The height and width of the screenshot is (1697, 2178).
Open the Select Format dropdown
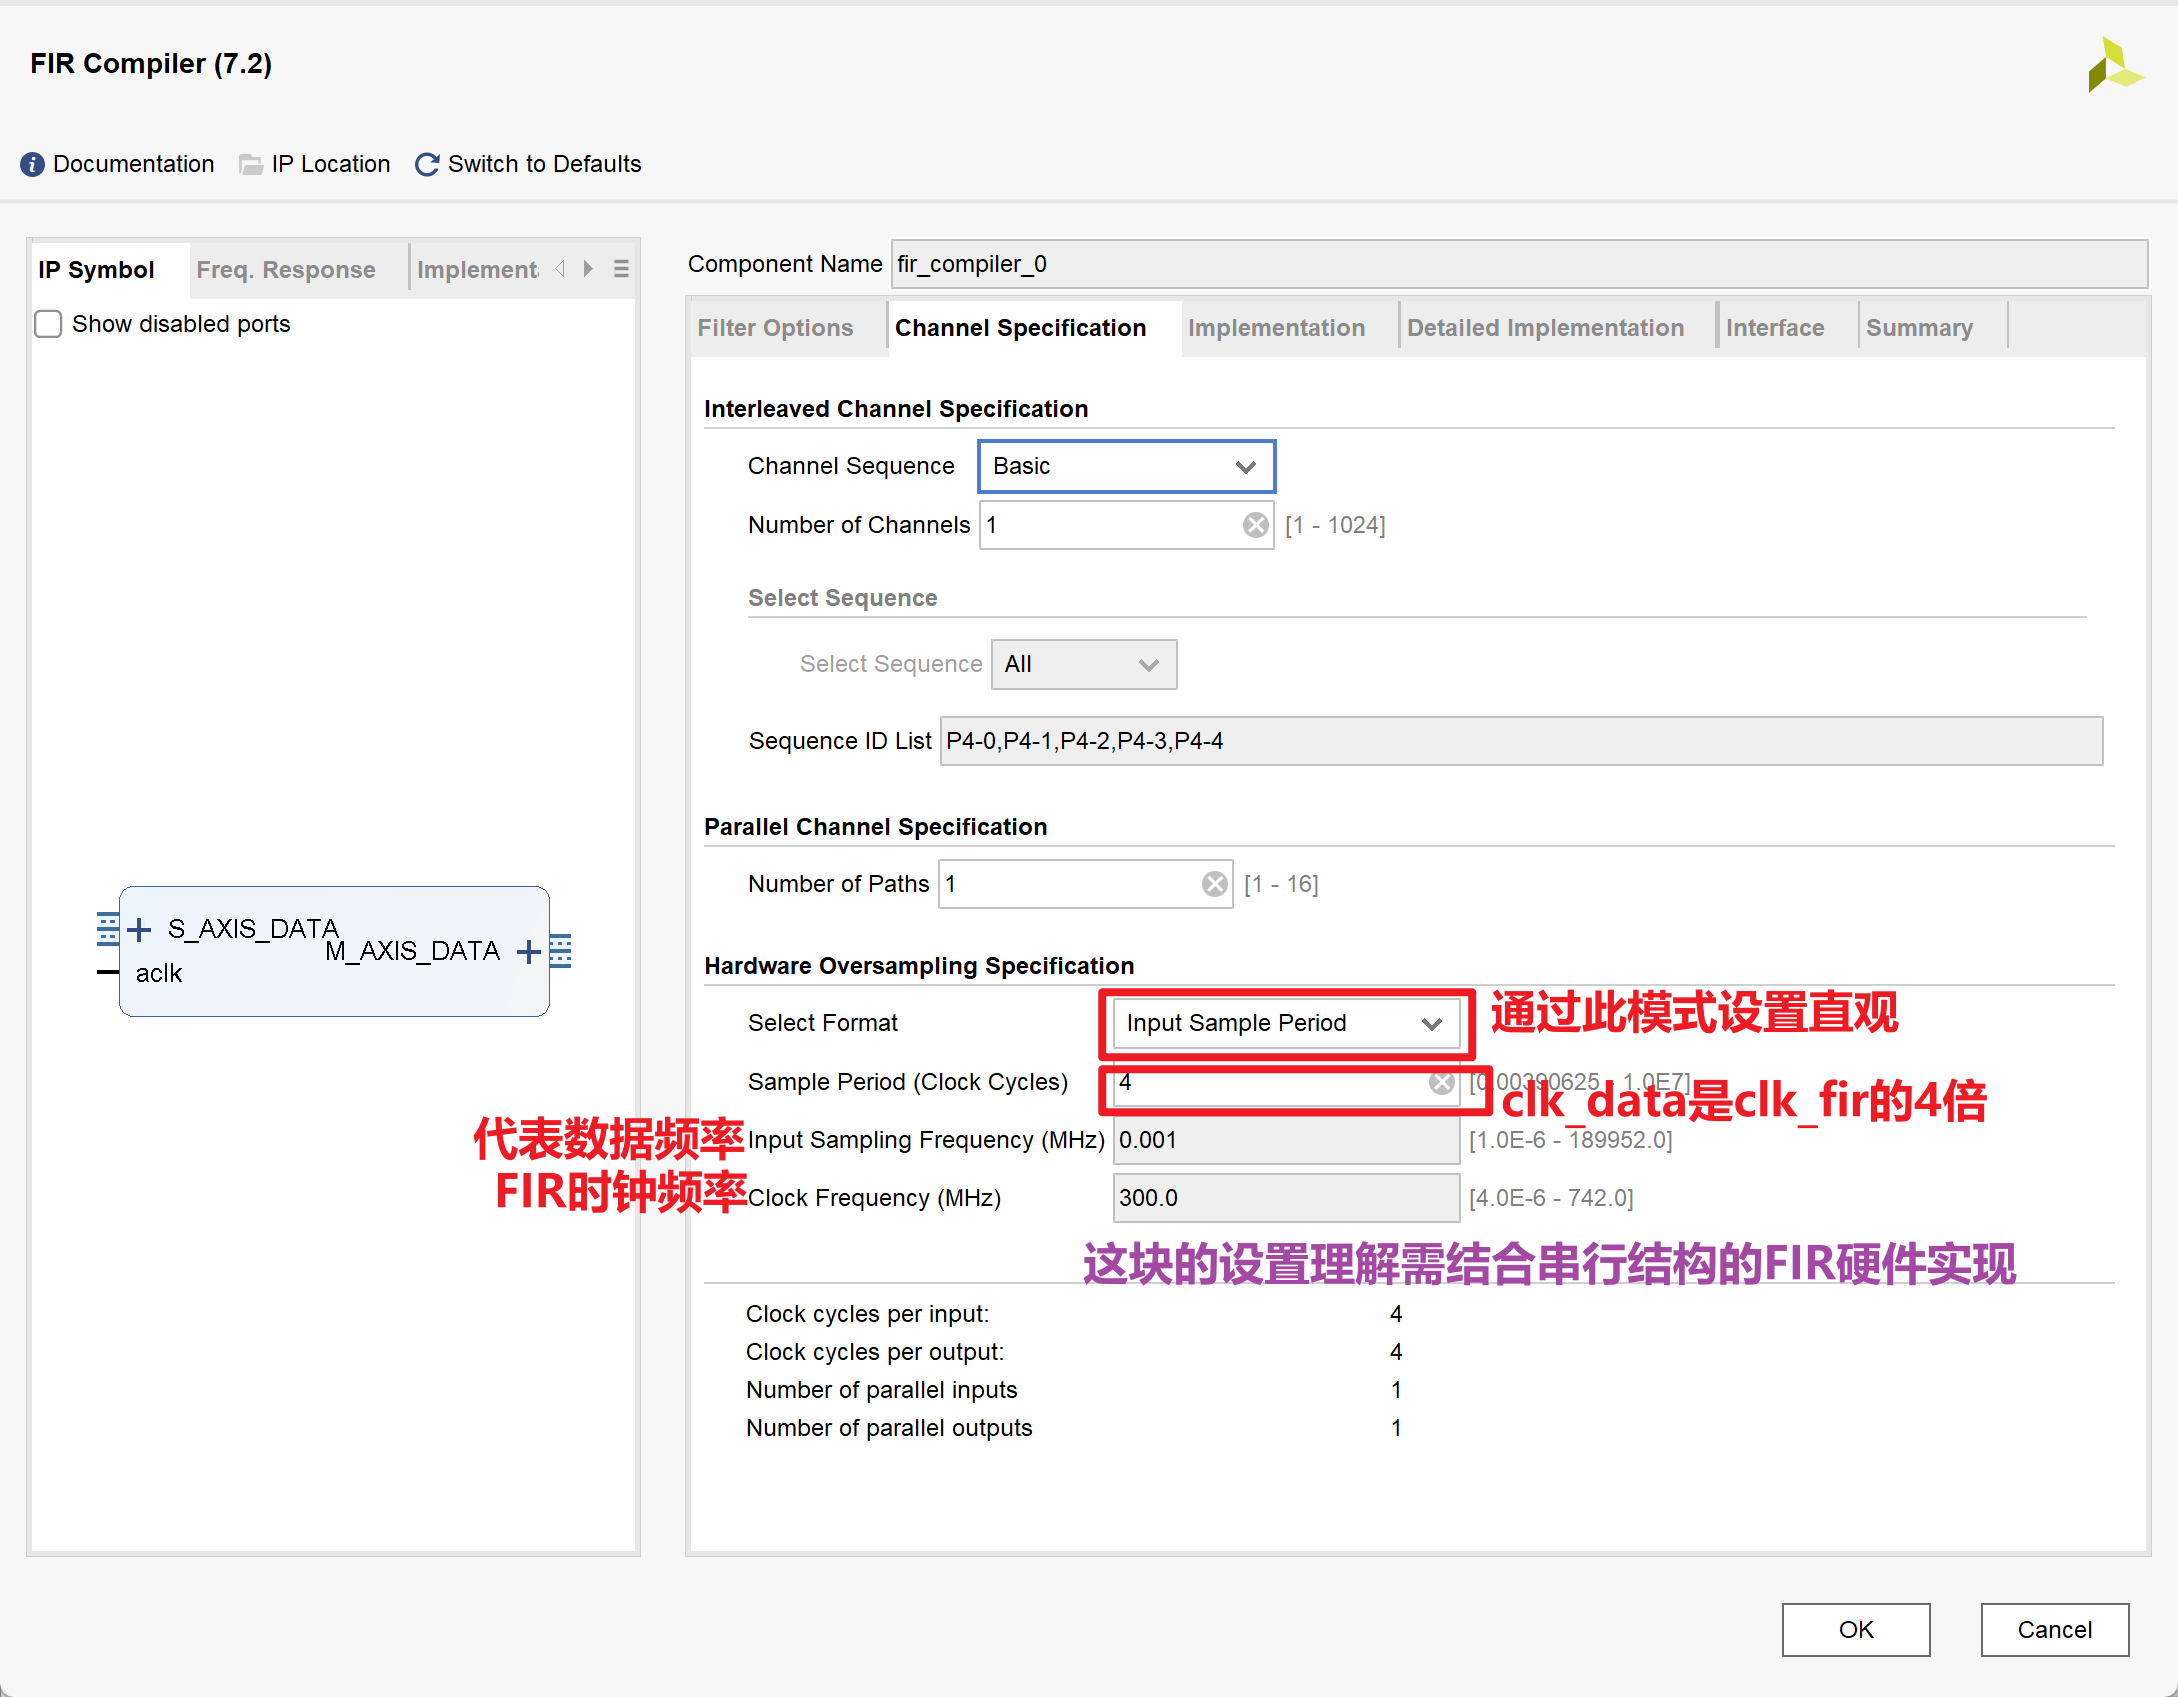(1286, 1023)
